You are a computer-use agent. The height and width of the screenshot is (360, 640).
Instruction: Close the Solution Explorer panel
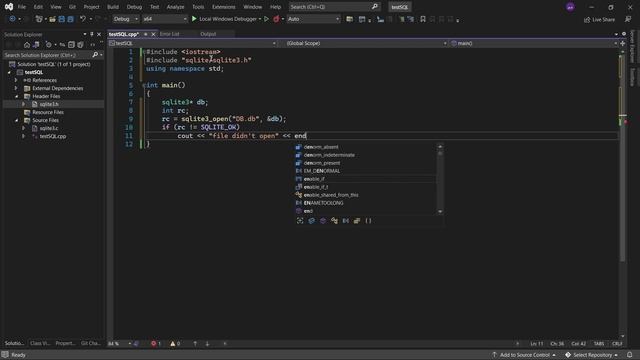(99, 34)
